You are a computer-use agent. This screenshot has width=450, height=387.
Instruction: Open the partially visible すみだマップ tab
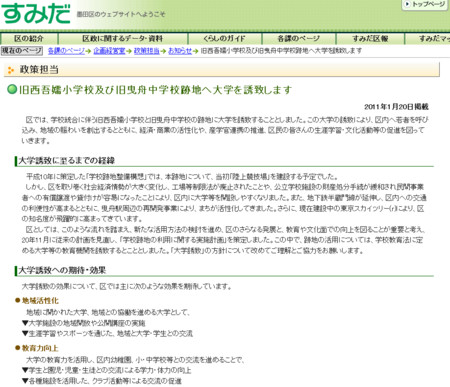point(428,39)
